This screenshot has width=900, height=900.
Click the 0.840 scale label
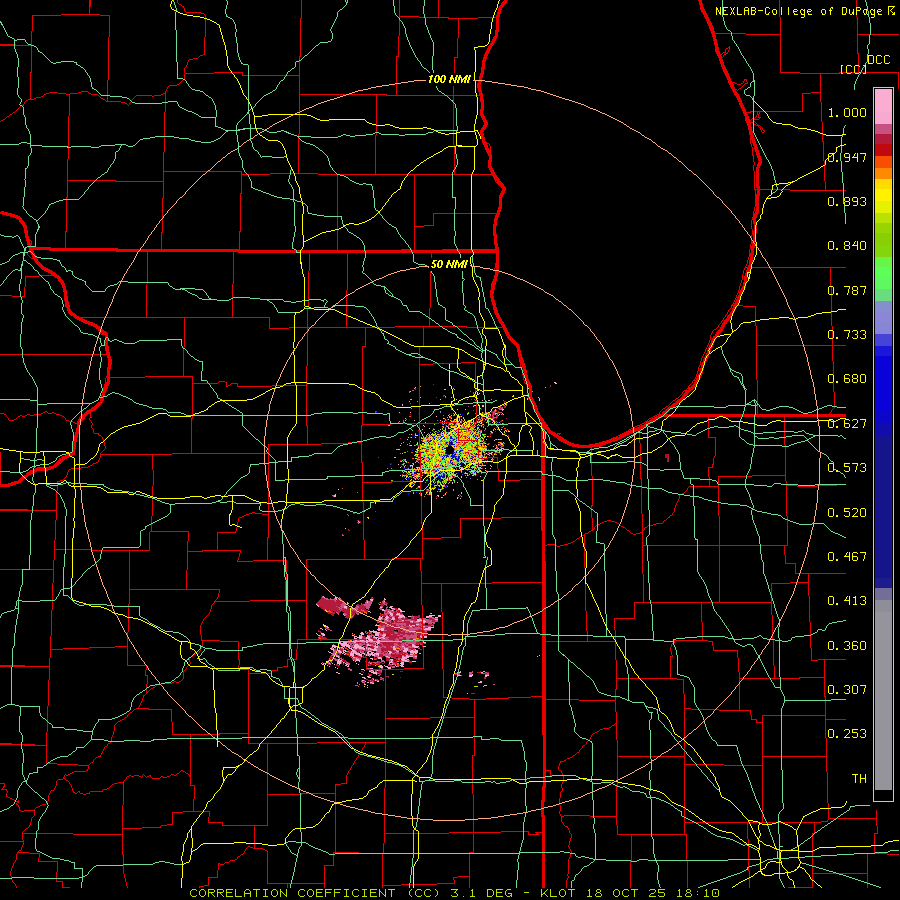tap(847, 246)
